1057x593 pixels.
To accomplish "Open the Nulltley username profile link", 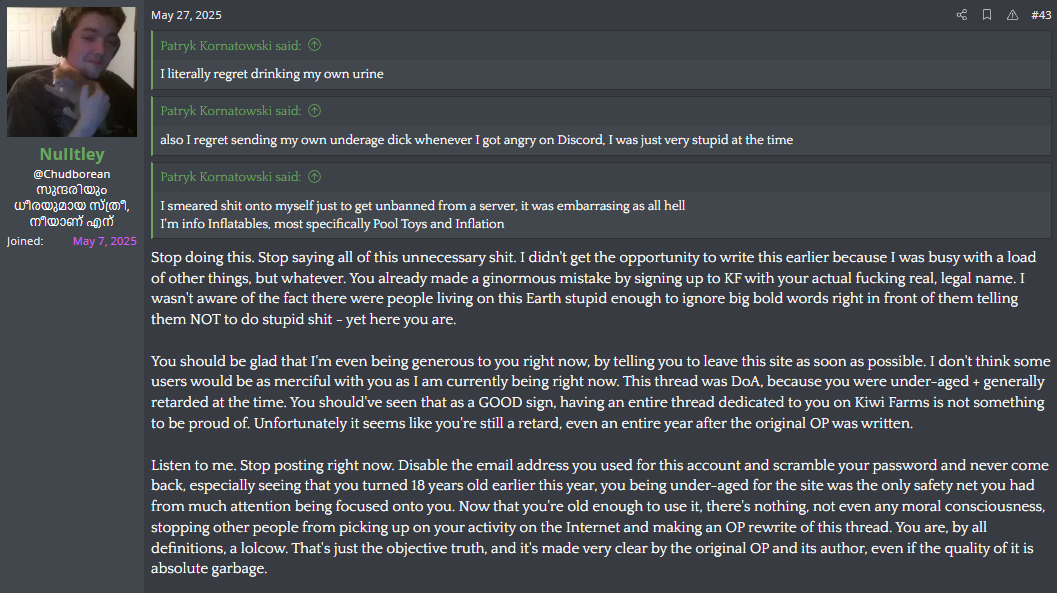I will pyautogui.click(x=72, y=154).
